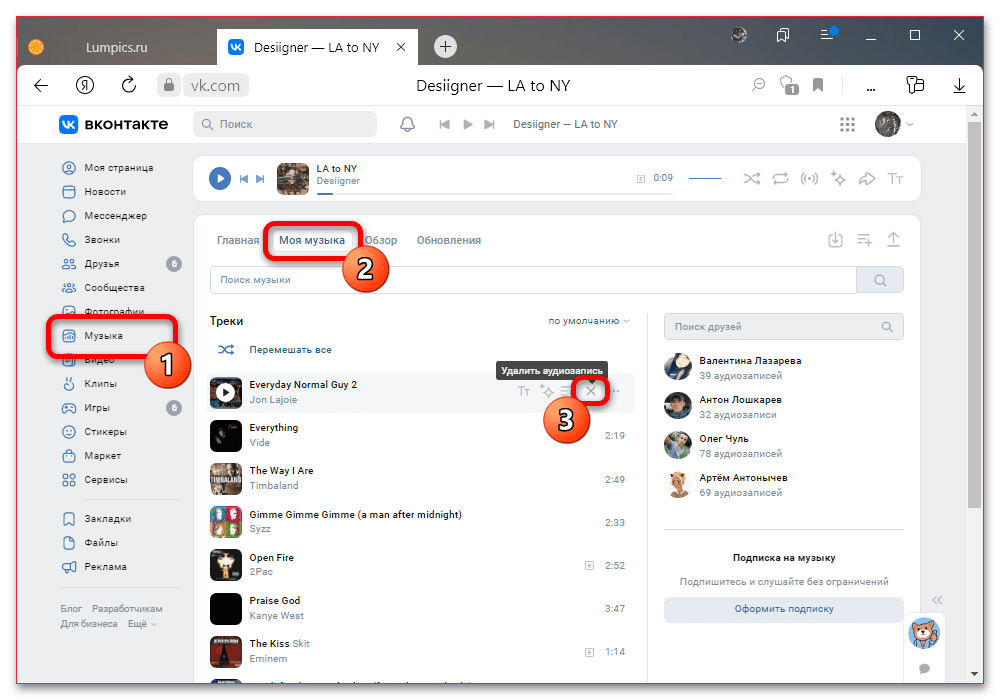Open browser downloads arrow

tap(959, 85)
